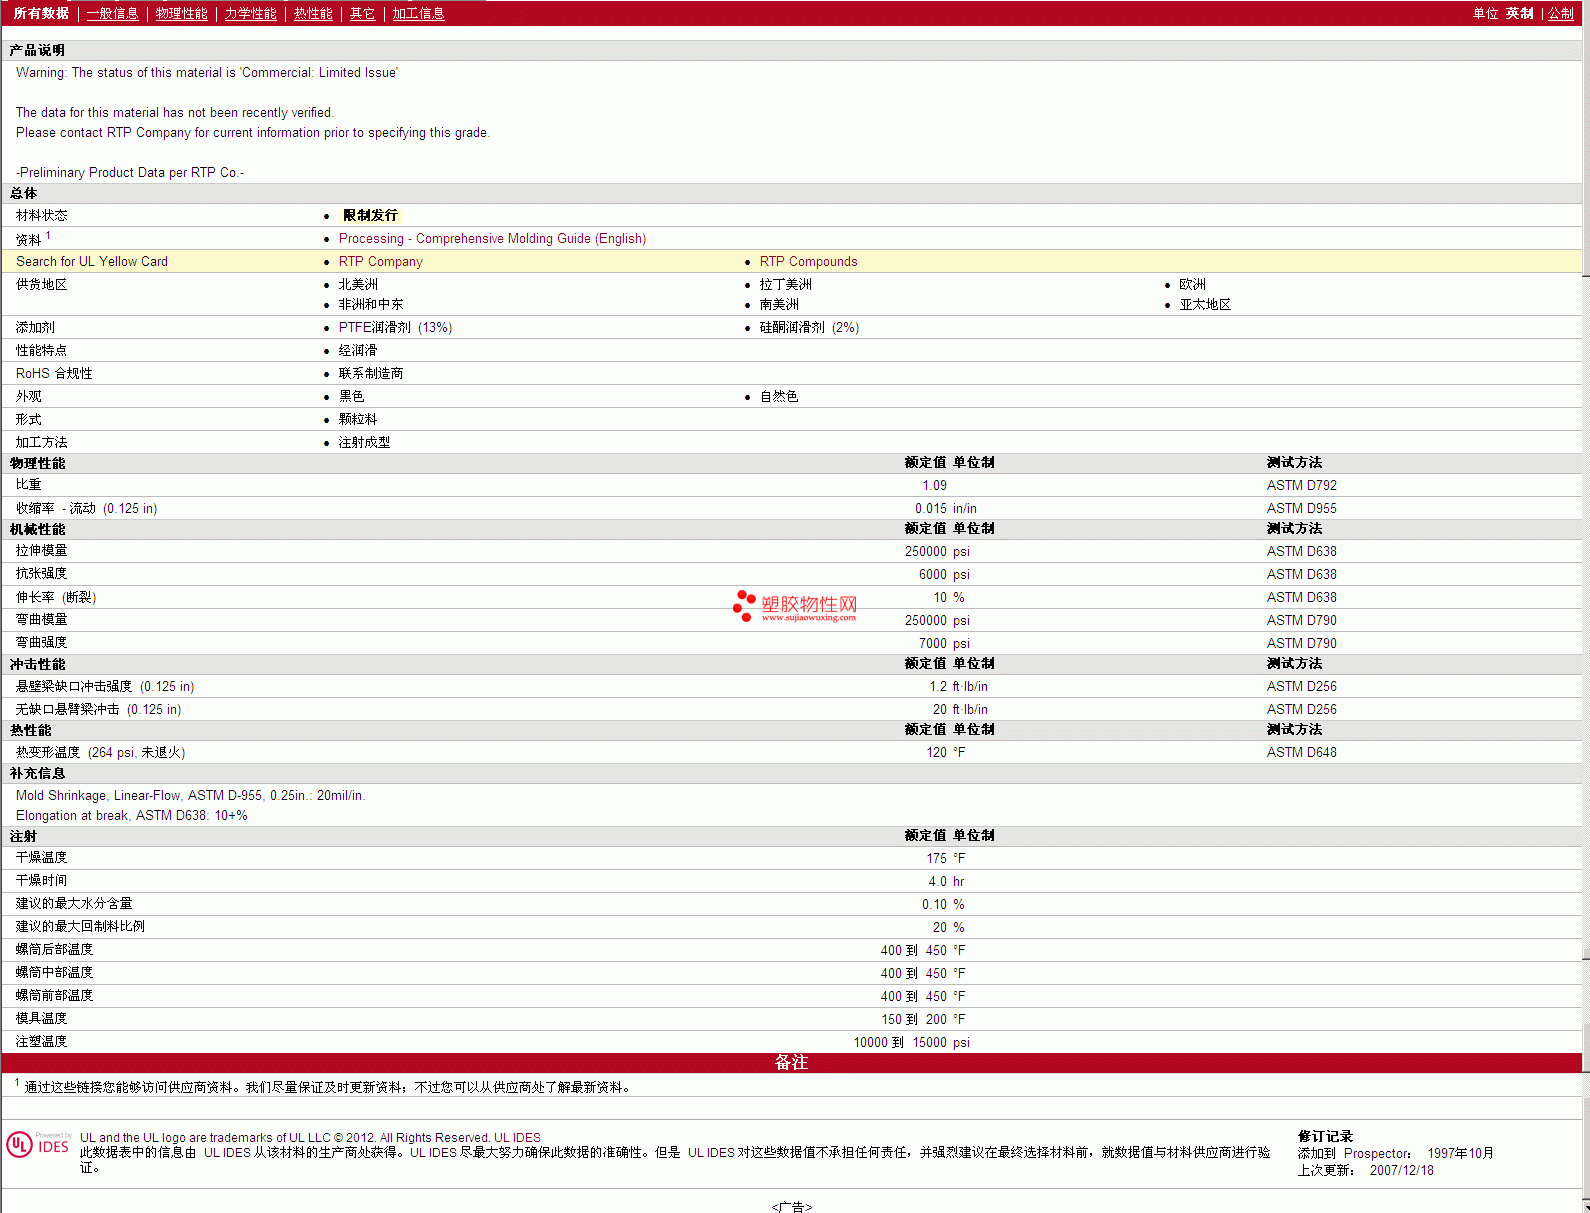Select the 弯曲强度 row label
Image resolution: width=1590 pixels, height=1213 pixels.
pyautogui.click(x=42, y=643)
